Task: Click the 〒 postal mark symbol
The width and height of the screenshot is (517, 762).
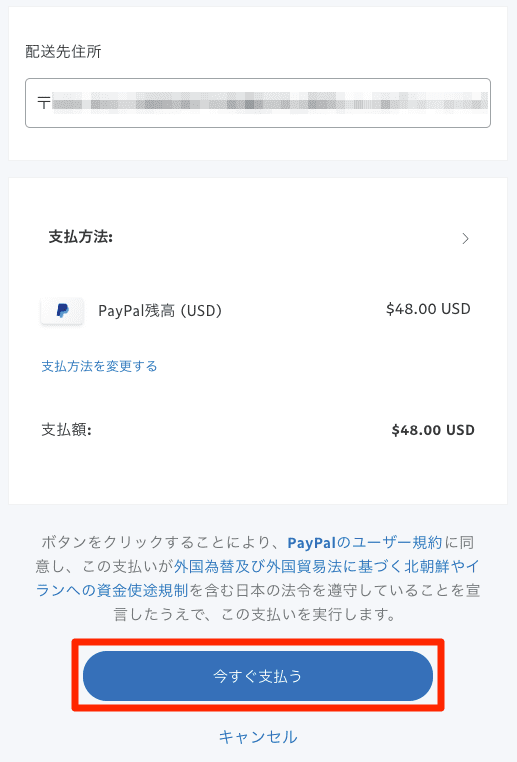Action: click(x=44, y=103)
